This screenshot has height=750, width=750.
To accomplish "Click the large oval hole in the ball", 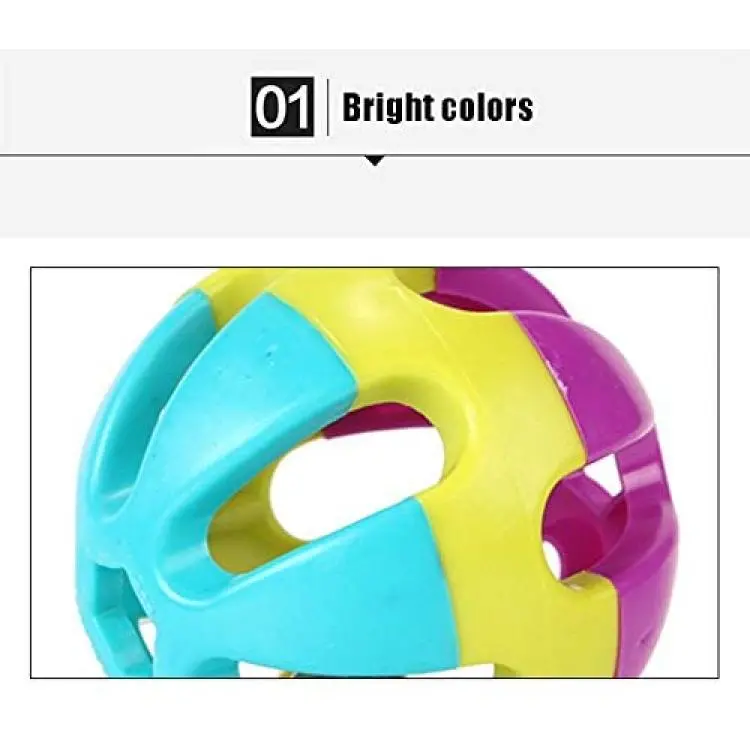I will pos(356,481).
